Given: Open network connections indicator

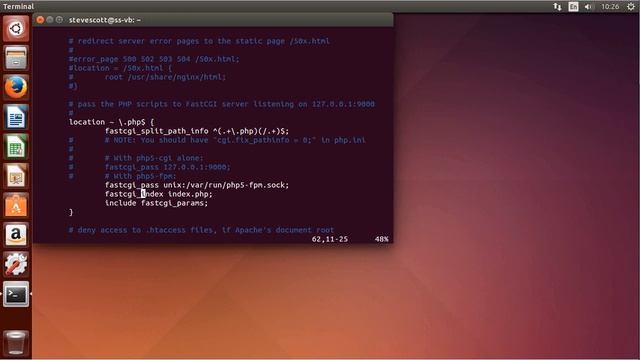Looking at the screenshot, I should pyautogui.click(x=557, y=7).
